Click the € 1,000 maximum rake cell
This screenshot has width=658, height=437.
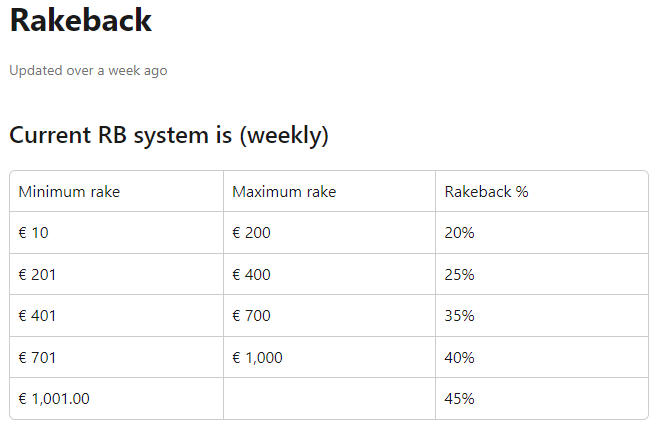[x=329, y=357]
